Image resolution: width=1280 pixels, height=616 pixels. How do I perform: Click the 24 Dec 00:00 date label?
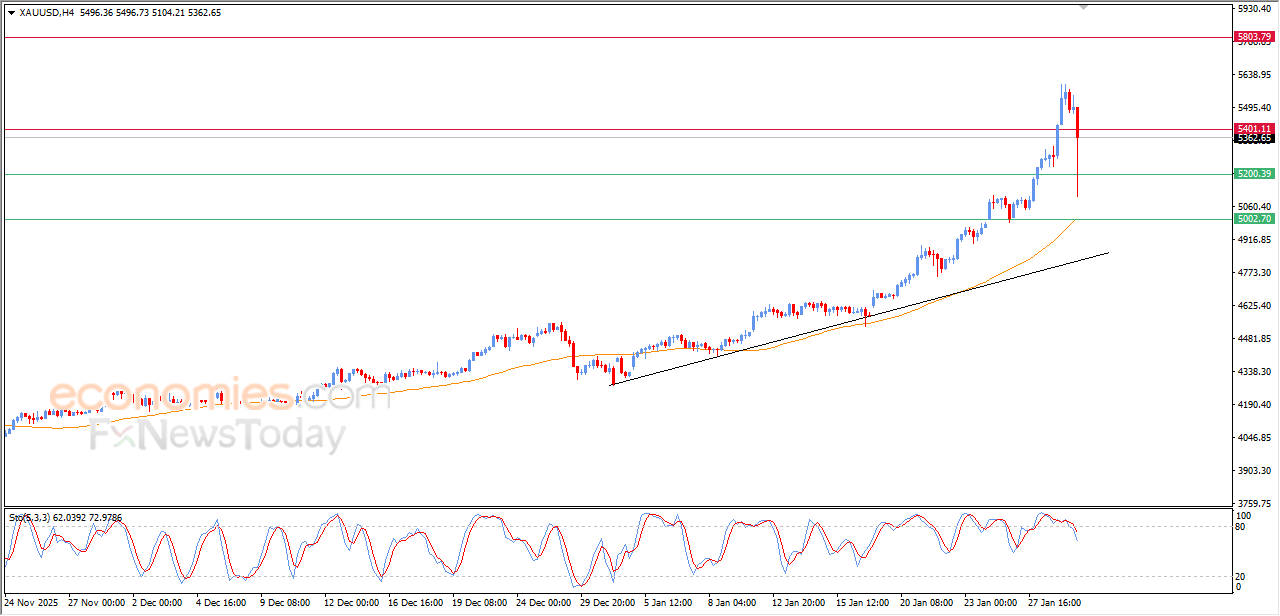(543, 603)
